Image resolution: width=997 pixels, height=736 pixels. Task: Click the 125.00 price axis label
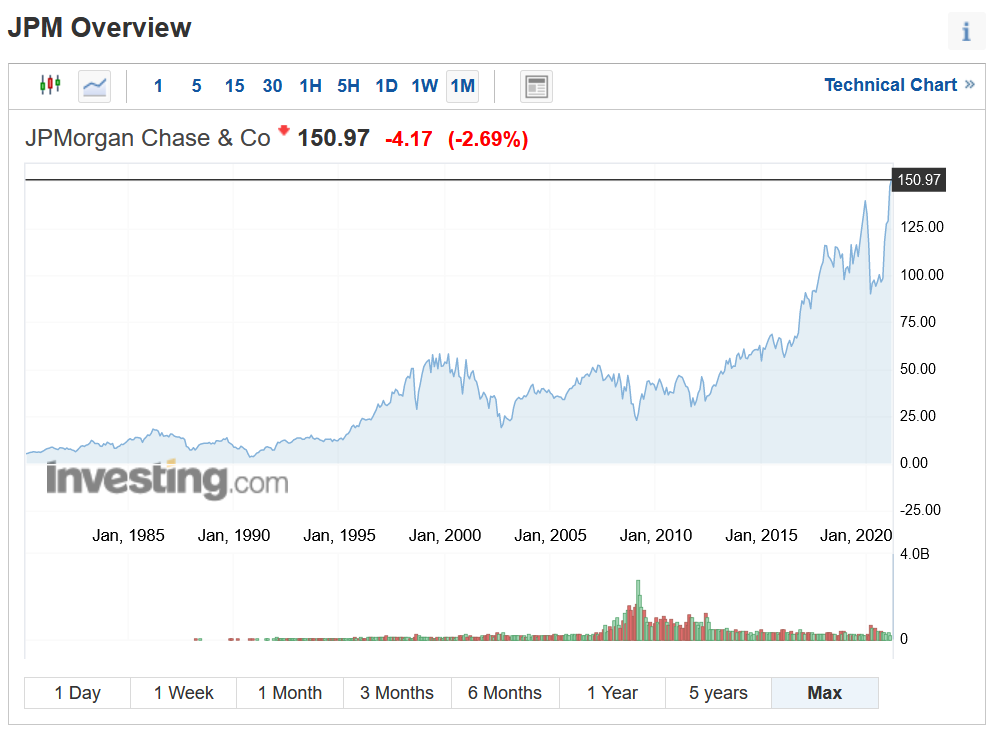pos(922,227)
